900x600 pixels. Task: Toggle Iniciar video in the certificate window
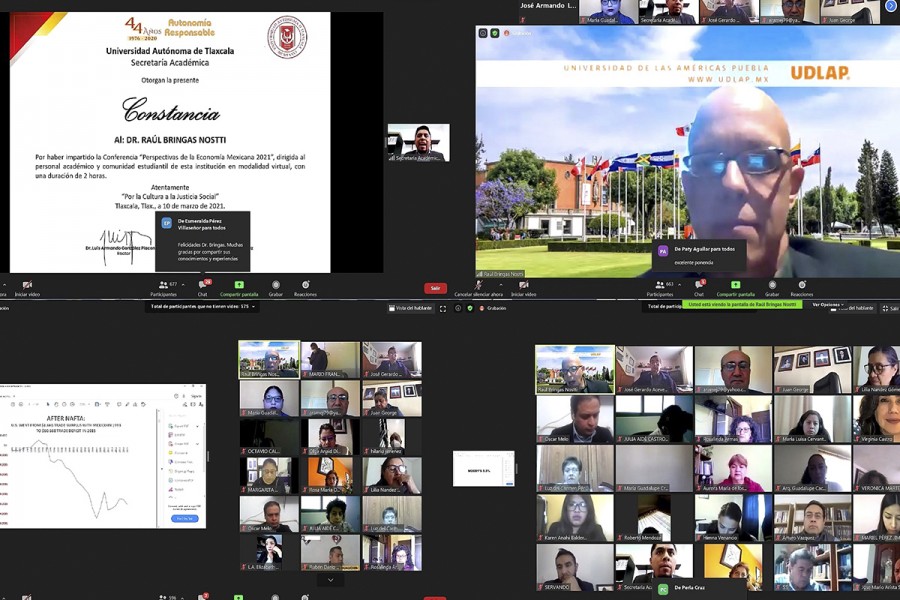(x=27, y=288)
